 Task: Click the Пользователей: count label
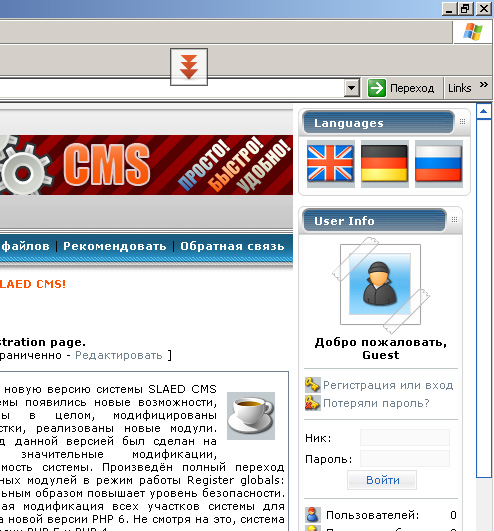tap(372, 515)
